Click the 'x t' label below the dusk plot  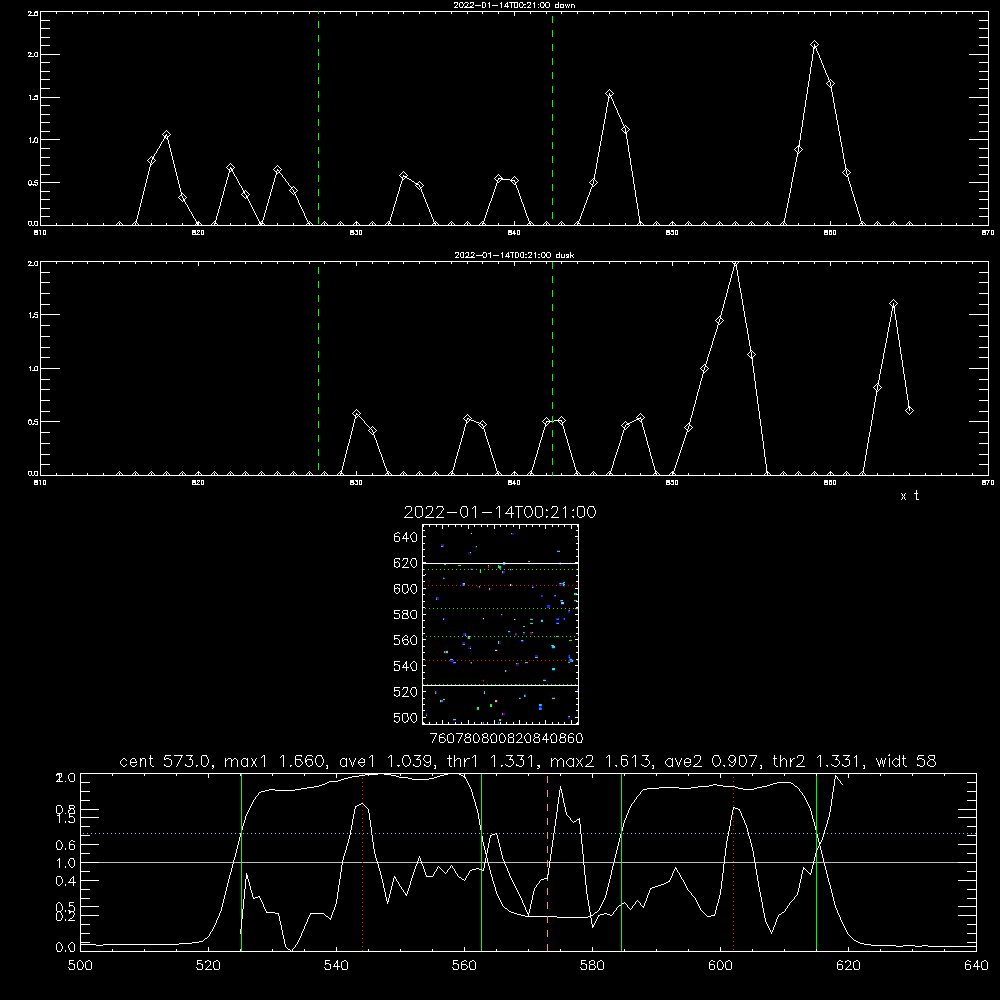click(x=910, y=496)
